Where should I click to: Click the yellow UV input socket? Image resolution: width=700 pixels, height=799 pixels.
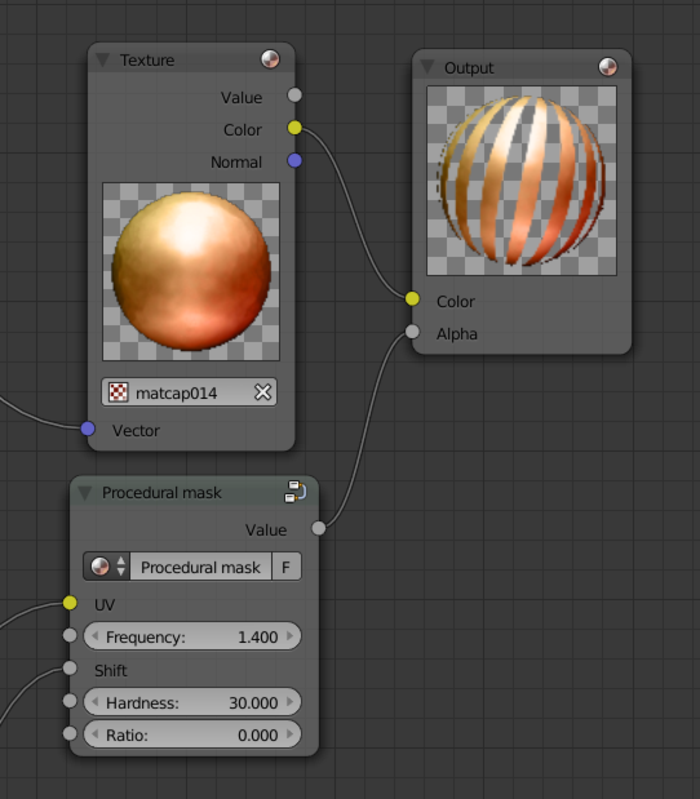coord(69,603)
